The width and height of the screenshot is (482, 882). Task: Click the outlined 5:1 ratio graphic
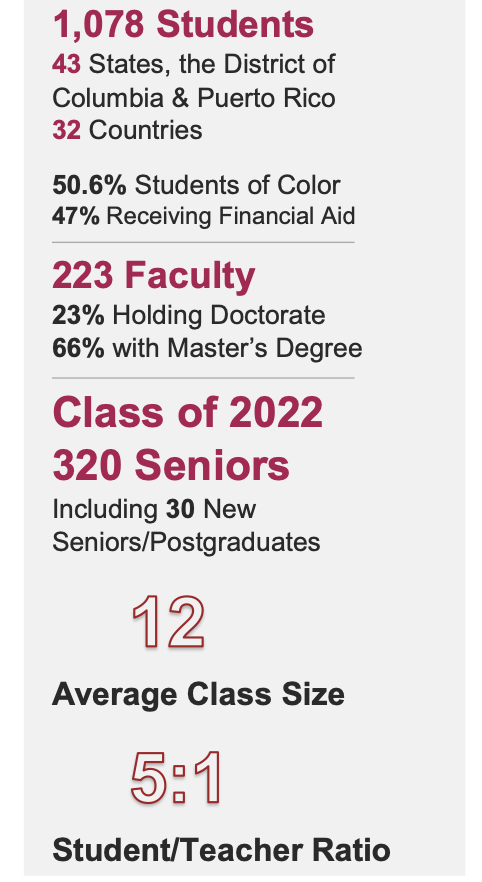click(x=177, y=778)
